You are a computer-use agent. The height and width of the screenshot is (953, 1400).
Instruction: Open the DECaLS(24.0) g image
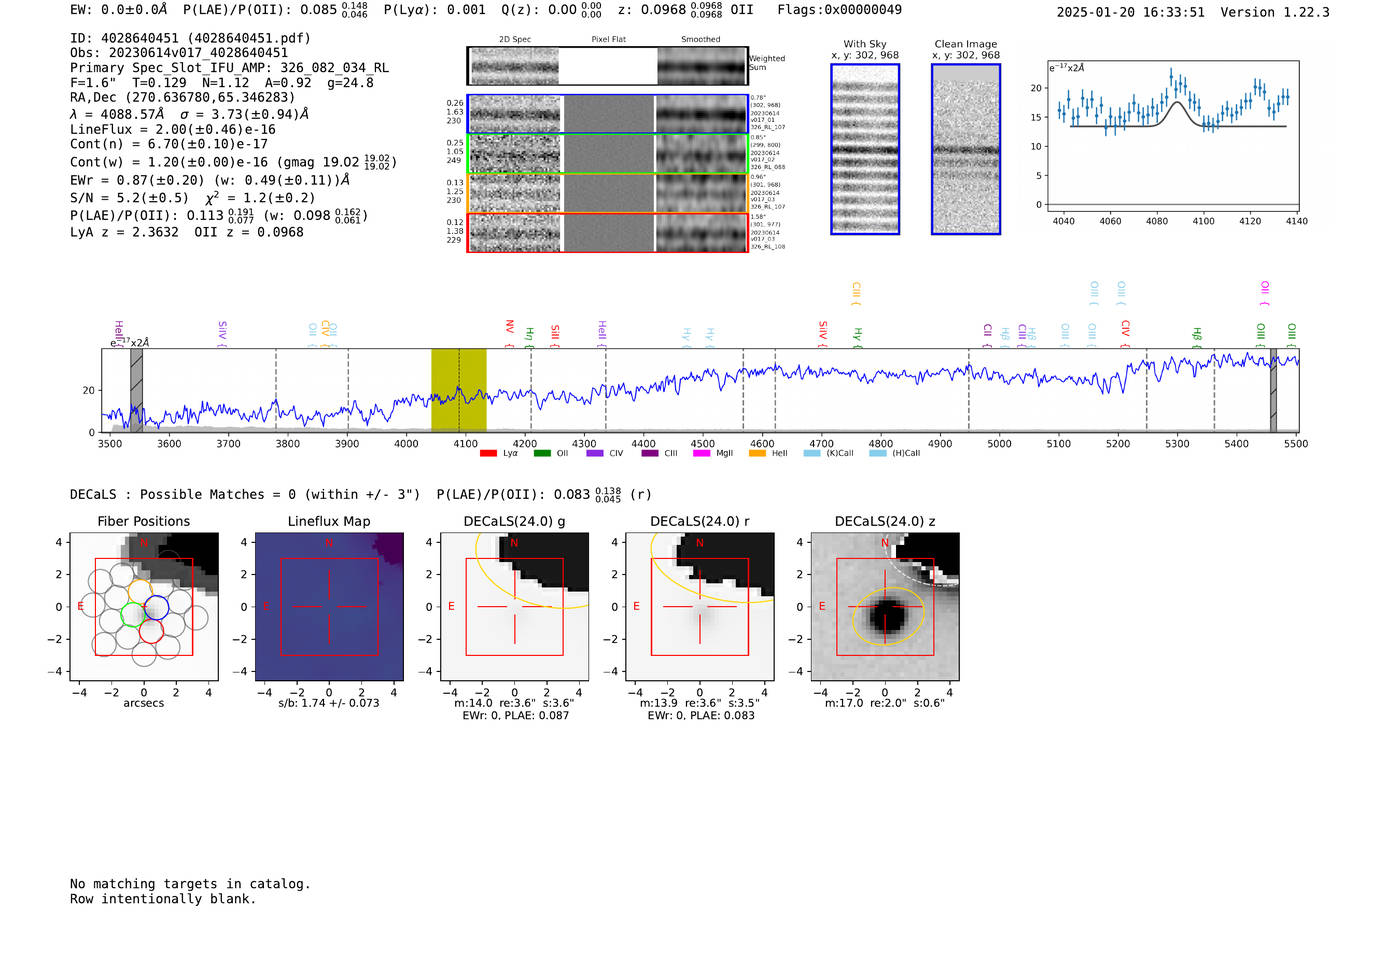click(514, 606)
